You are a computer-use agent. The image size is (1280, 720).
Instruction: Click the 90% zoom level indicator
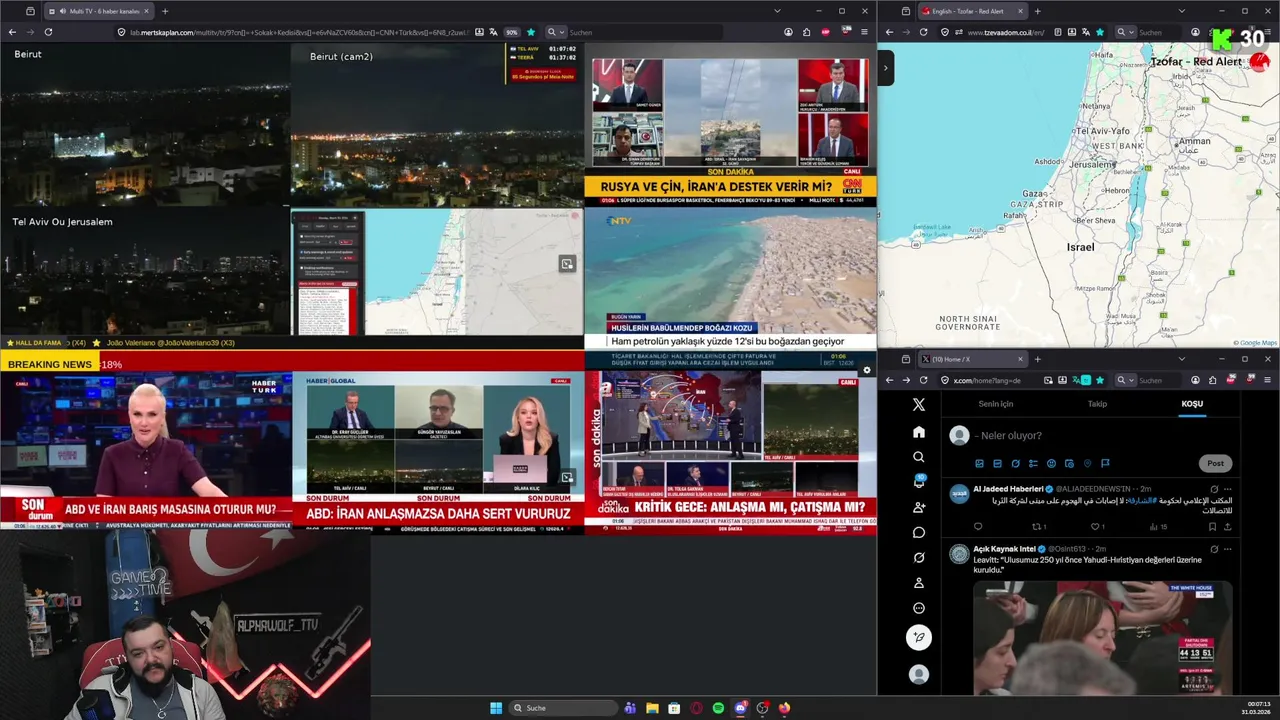(511, 32)
